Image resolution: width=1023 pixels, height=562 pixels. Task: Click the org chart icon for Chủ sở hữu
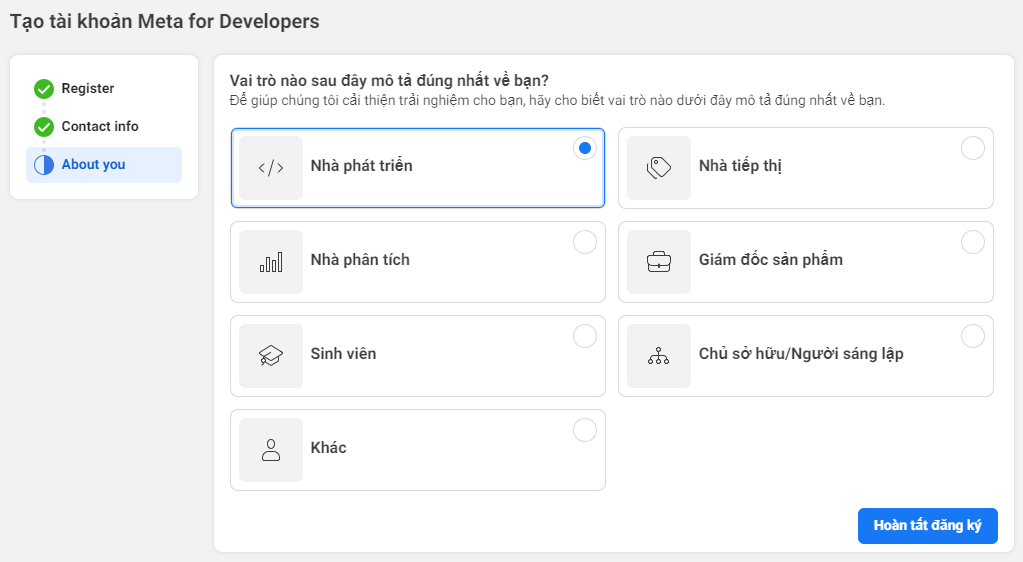tap(659, 356)
